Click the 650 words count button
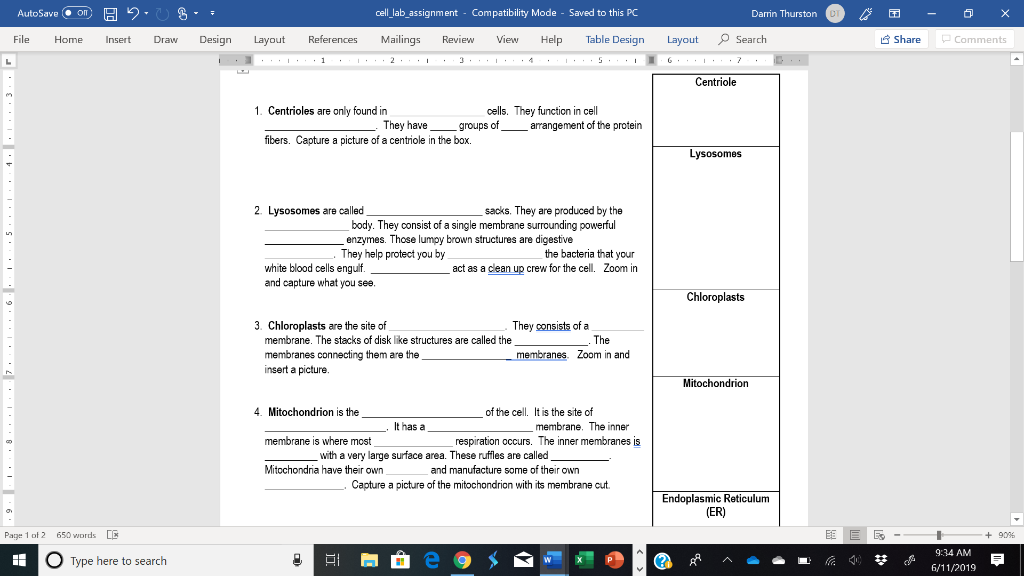1024x576 pixels. click(77, 533)
